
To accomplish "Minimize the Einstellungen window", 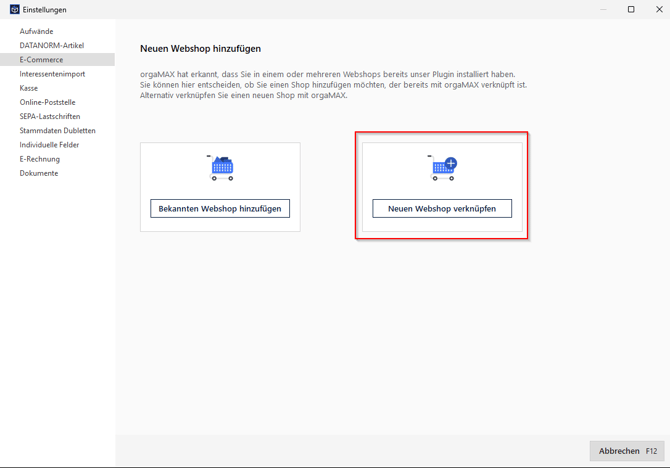I will coord(603,10).
